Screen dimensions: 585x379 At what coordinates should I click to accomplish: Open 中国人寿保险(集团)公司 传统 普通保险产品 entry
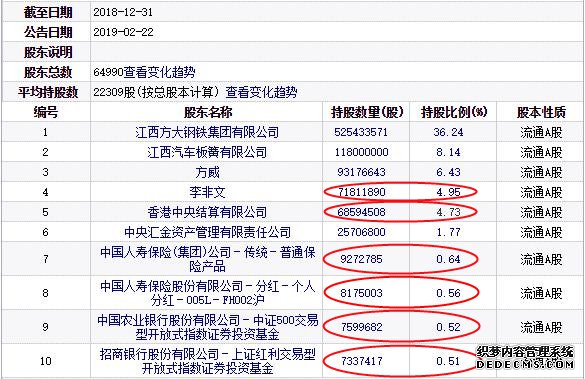[x=207, y=259]
